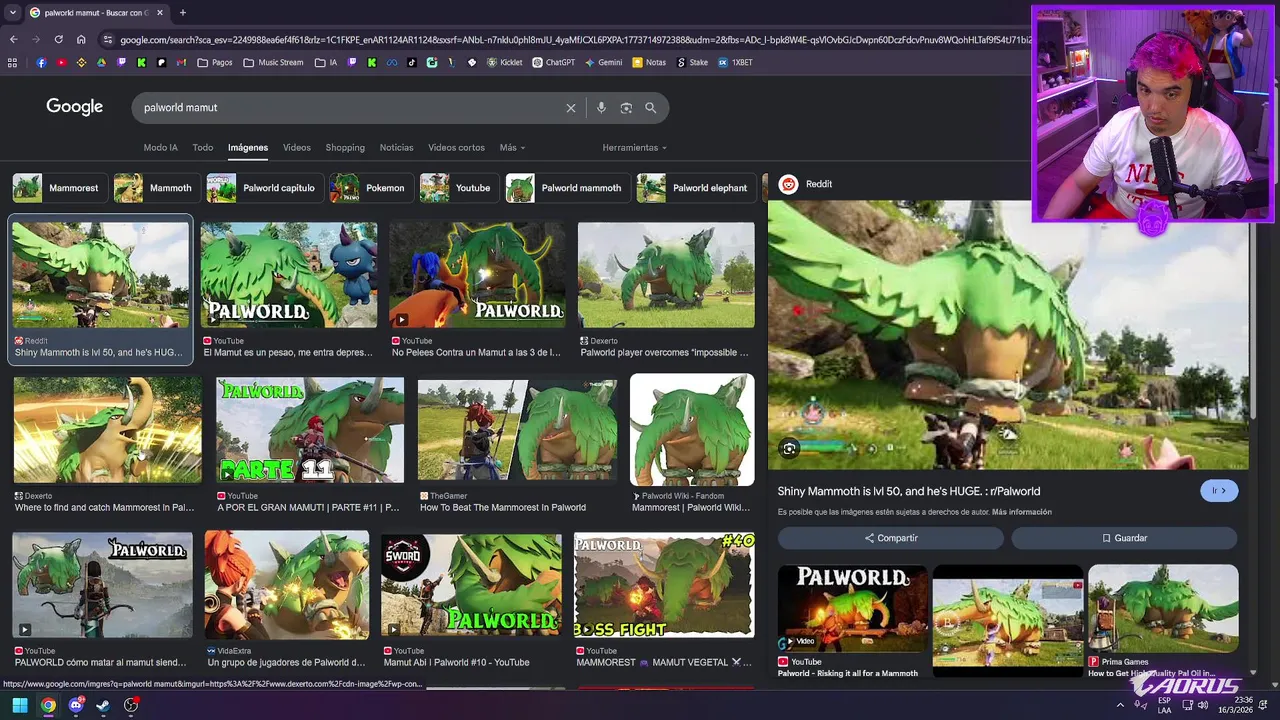The width and height of the screenshot is (1280, 720).
Task: Open A POR EL GRAN MAMUT thumbnail
Action: click(x=310, y=430)
